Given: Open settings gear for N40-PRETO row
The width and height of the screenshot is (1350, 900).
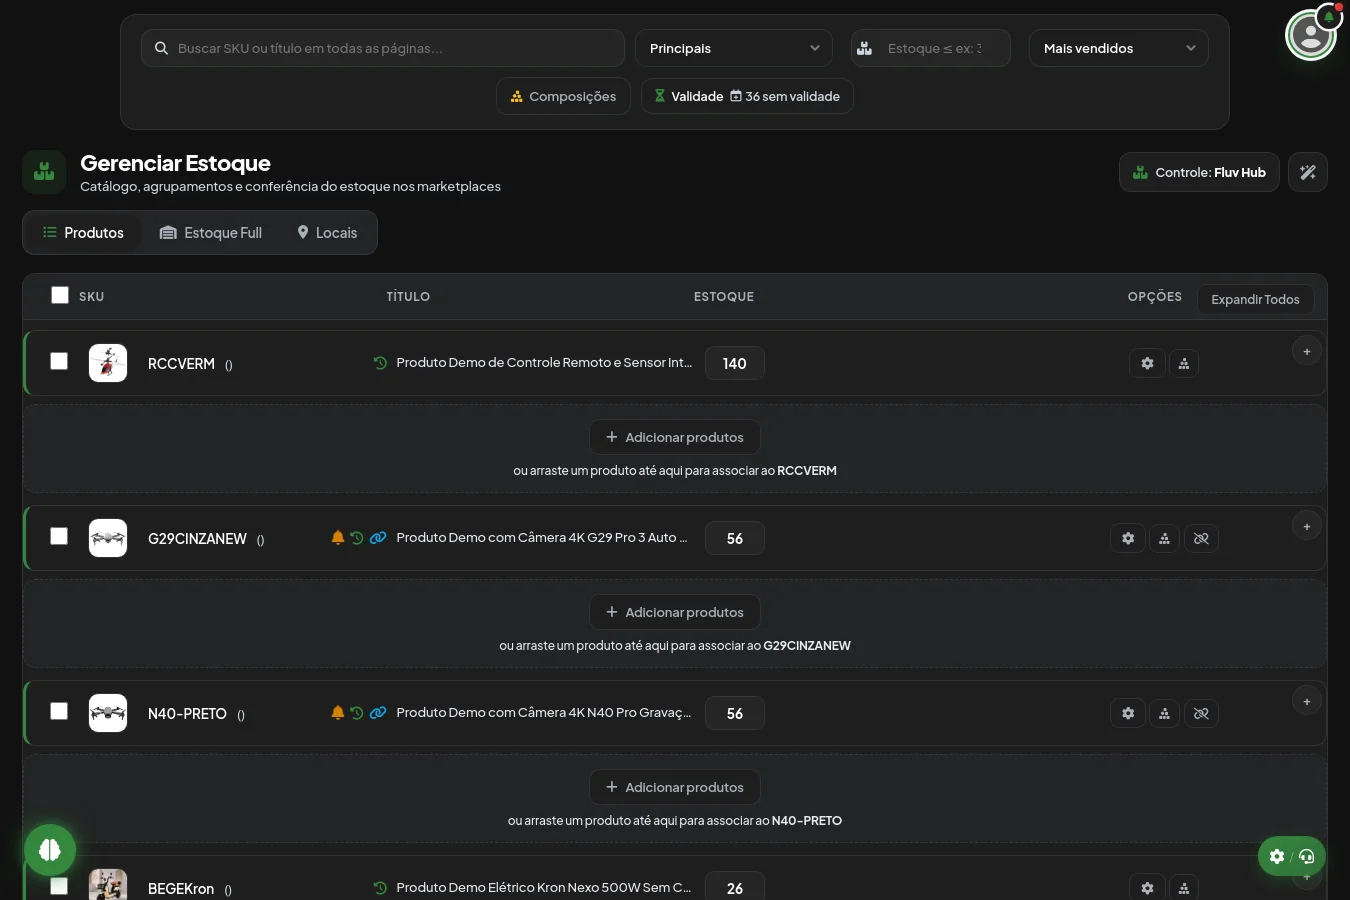Looking at the screenshot, I should (1128, 713).
